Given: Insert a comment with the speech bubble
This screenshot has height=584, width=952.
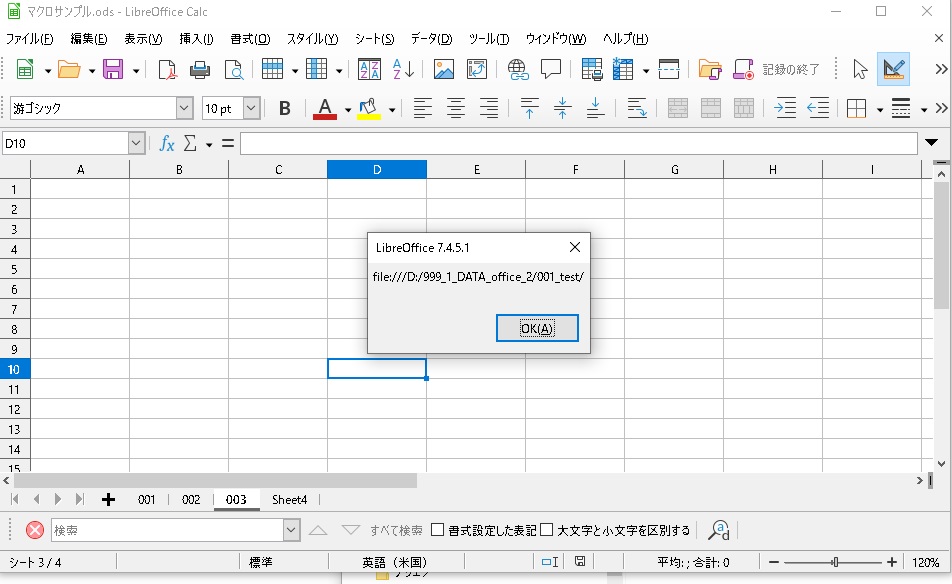Looking at the screenshot, I should 551,69.
